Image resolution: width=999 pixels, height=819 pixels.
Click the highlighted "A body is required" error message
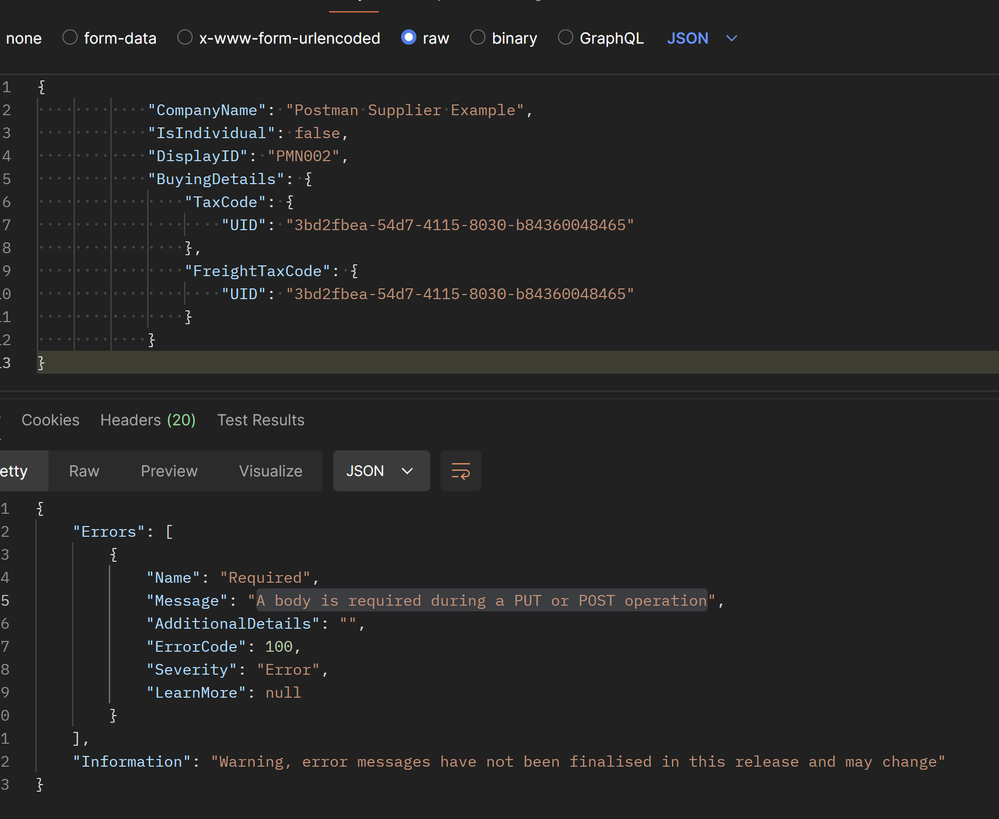481,601
